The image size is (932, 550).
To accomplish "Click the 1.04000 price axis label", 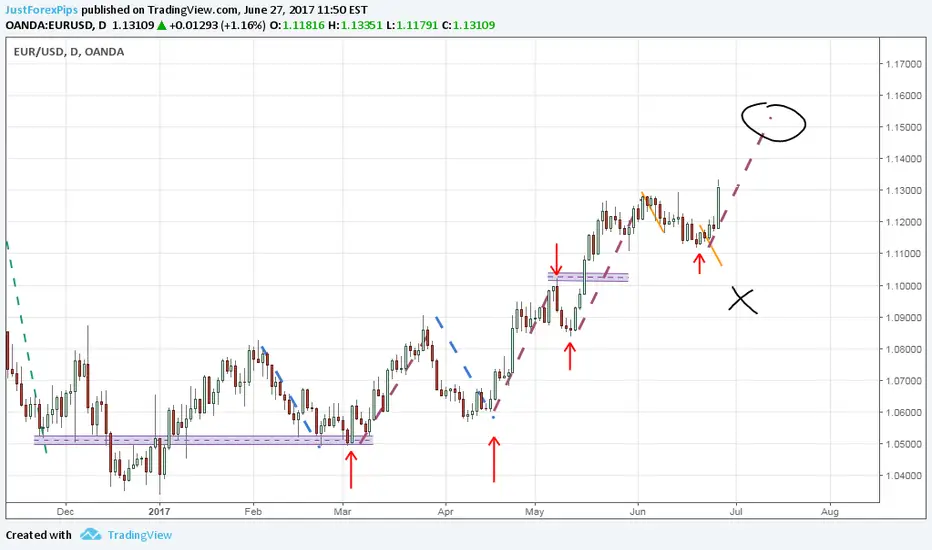I will [903, 475].
